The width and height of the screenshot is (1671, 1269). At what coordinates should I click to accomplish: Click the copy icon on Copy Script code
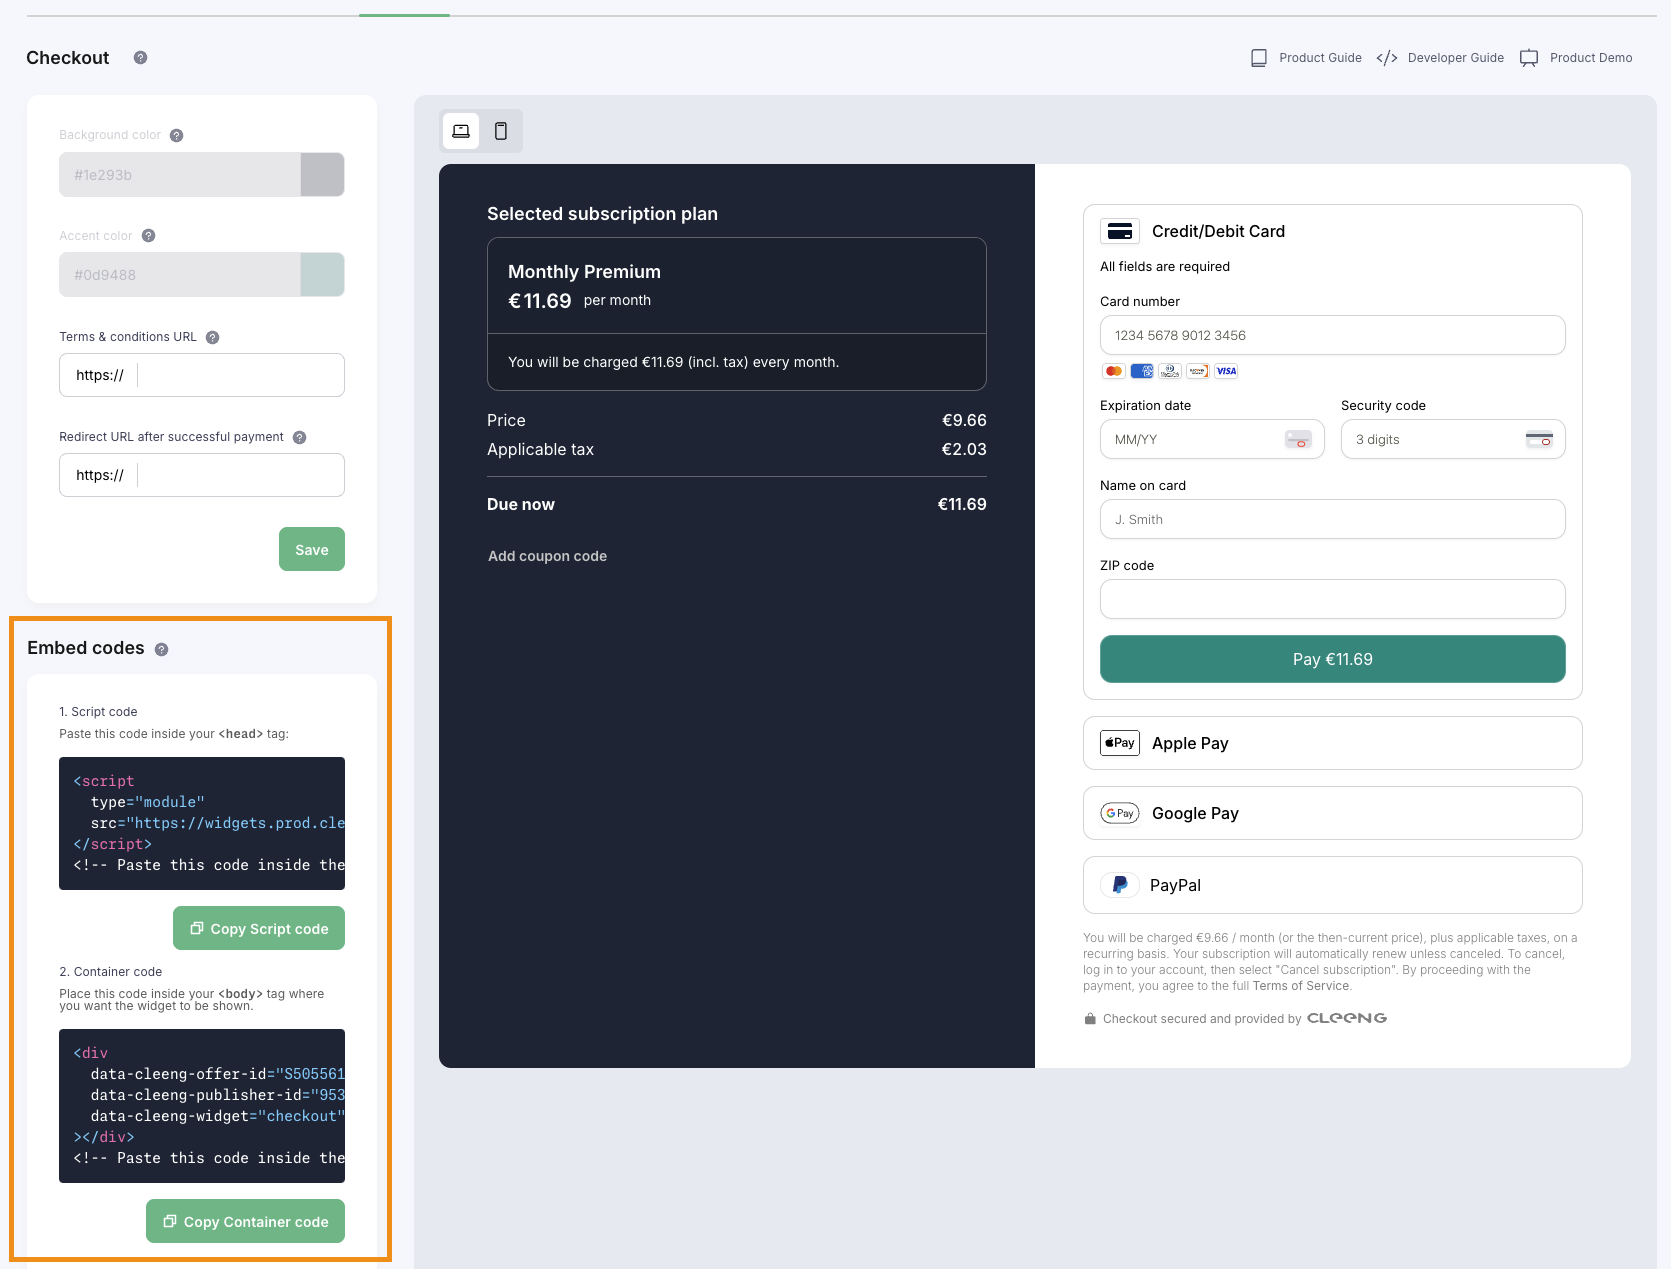(197, 928)
